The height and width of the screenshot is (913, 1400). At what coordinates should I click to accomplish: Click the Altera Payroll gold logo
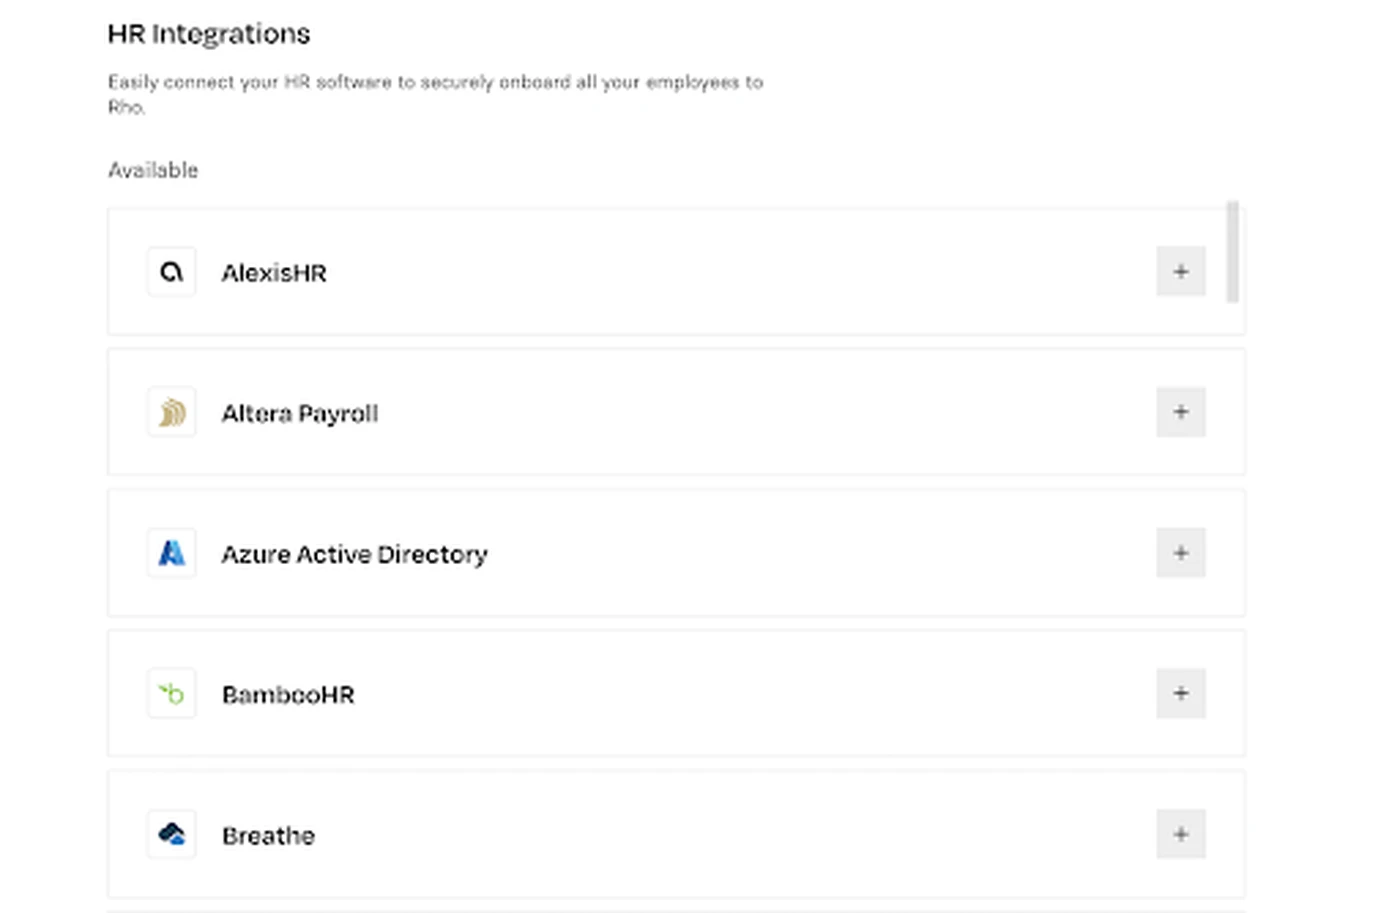[171, 412]
